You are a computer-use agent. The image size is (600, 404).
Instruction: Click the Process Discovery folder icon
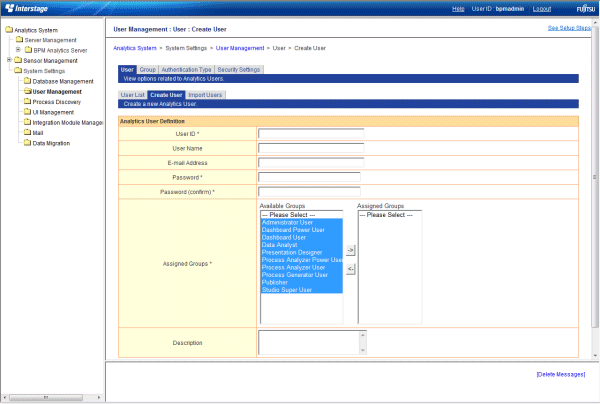(x=27, y=101)
